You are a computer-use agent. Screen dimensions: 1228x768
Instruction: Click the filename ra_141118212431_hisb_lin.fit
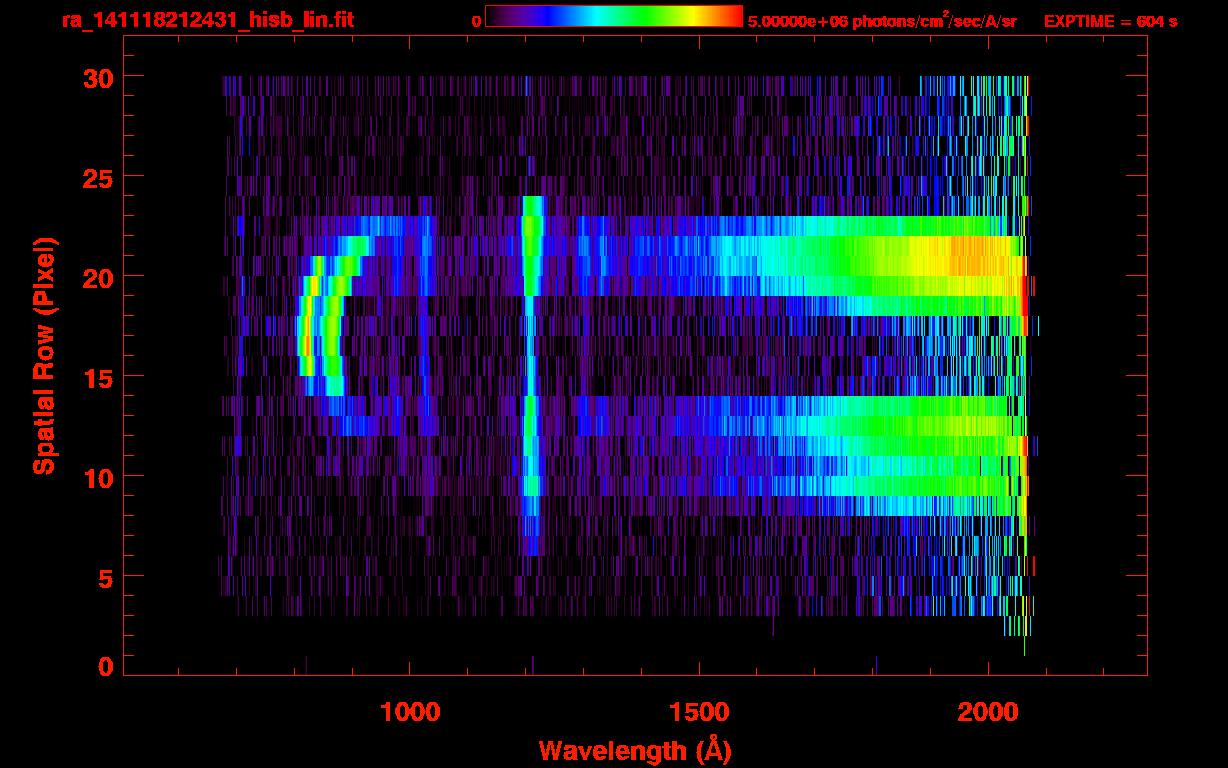point(207,20)
